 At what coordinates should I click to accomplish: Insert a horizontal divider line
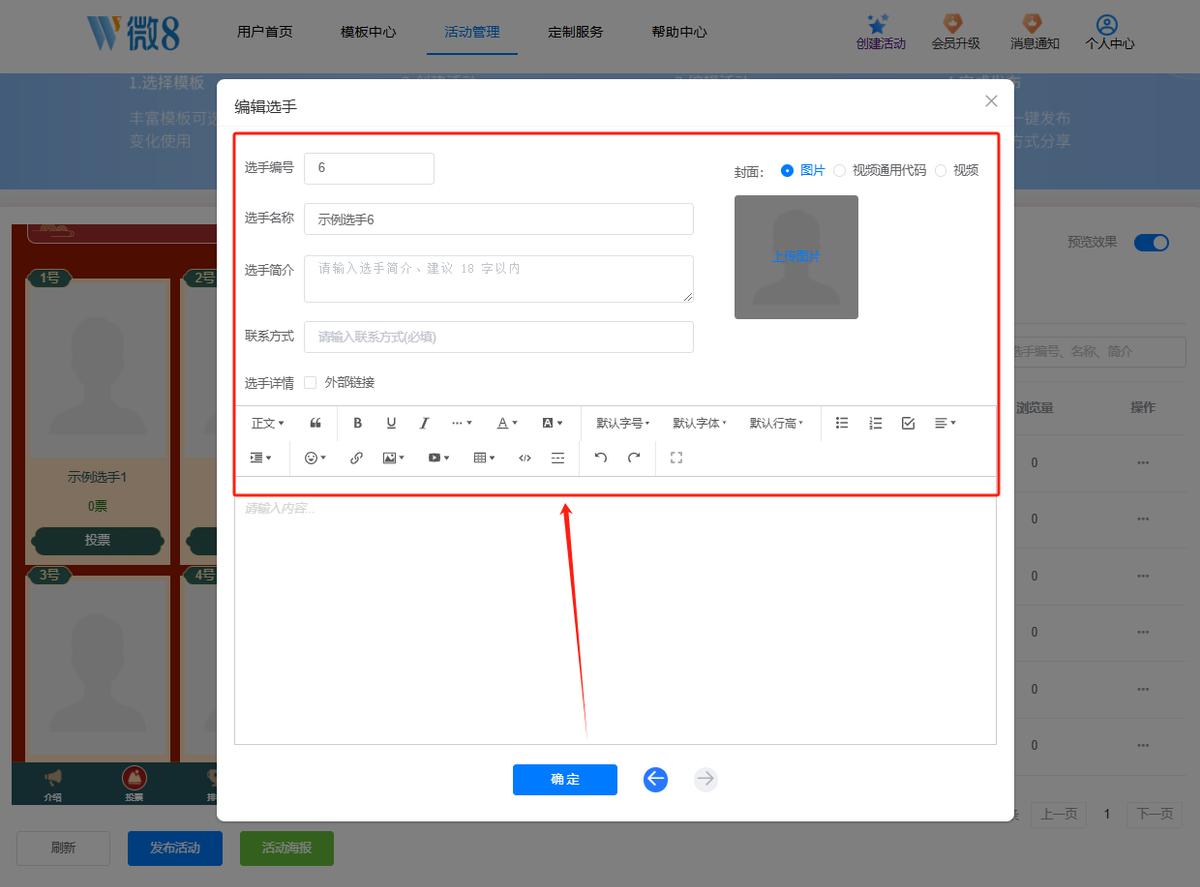click(558, 458)
